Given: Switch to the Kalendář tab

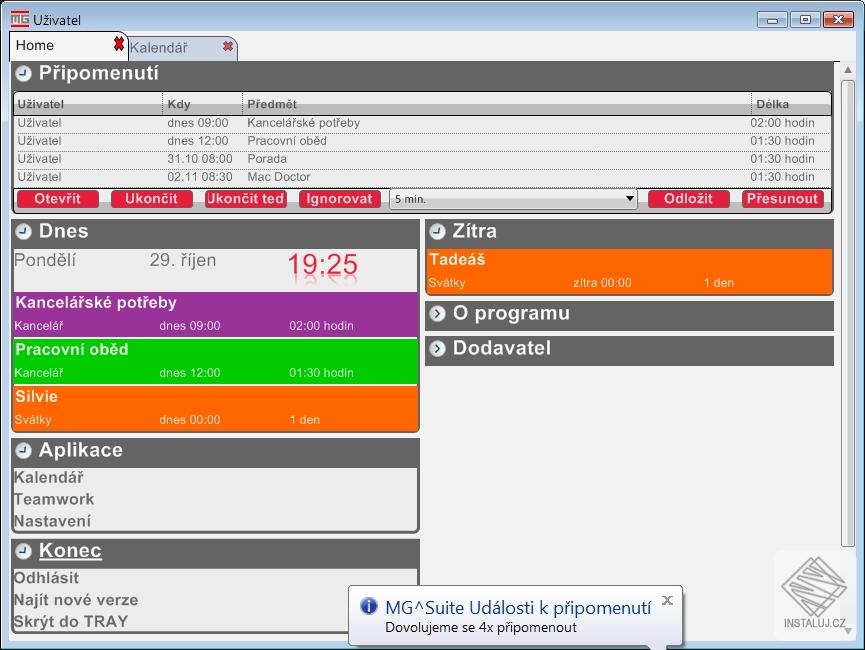Looking at the screenshot, I should pyautogui.click(x=159, y=48).
